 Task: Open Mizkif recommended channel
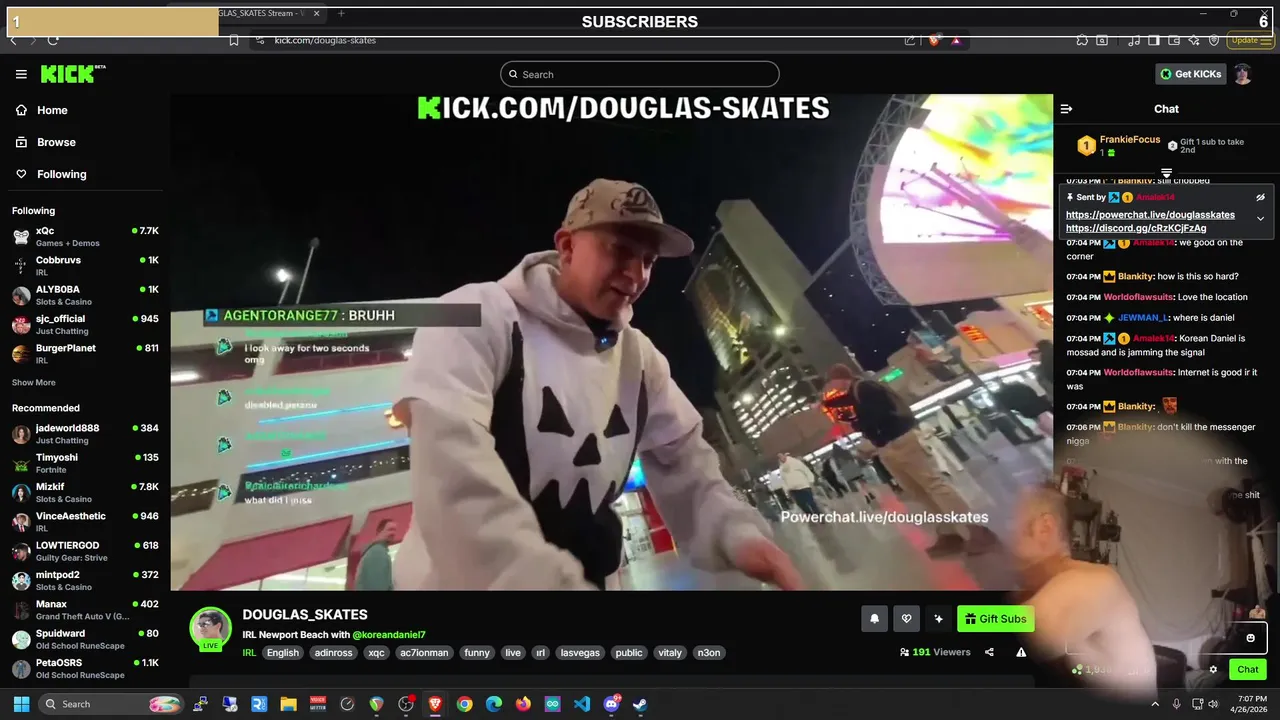click(85, 492)
